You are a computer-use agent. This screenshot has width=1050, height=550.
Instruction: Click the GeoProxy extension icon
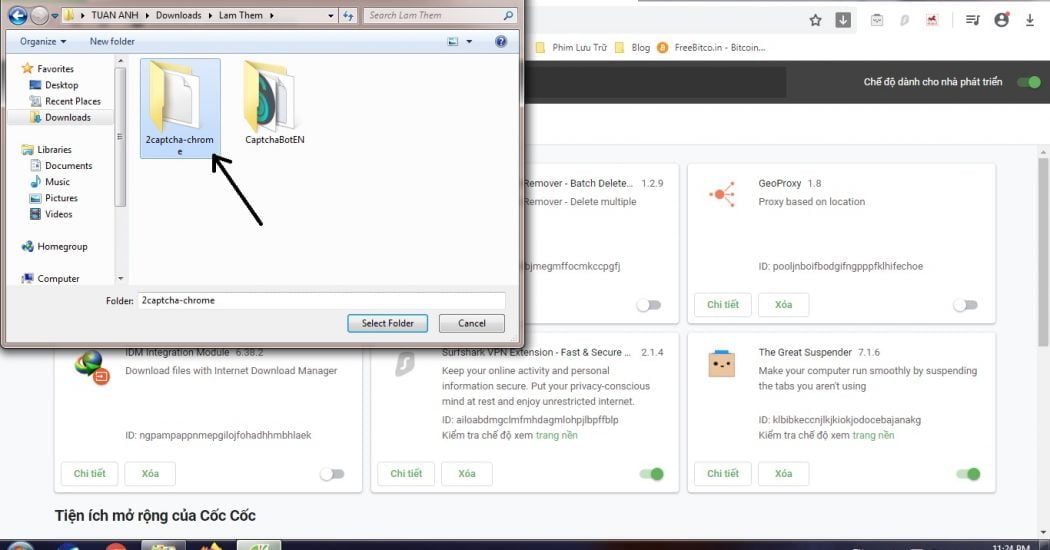[722, 194]
